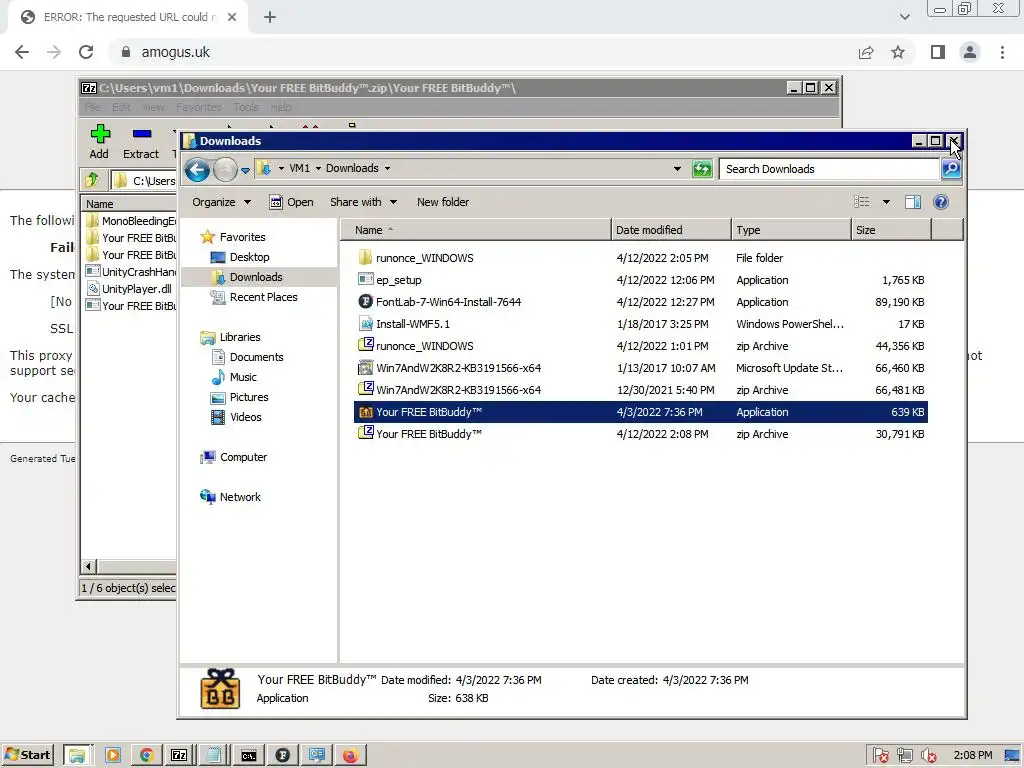The image size is (1024, 768).
Task: Select Your FREE BitBuddy zip archive
Action: point(641,434)
